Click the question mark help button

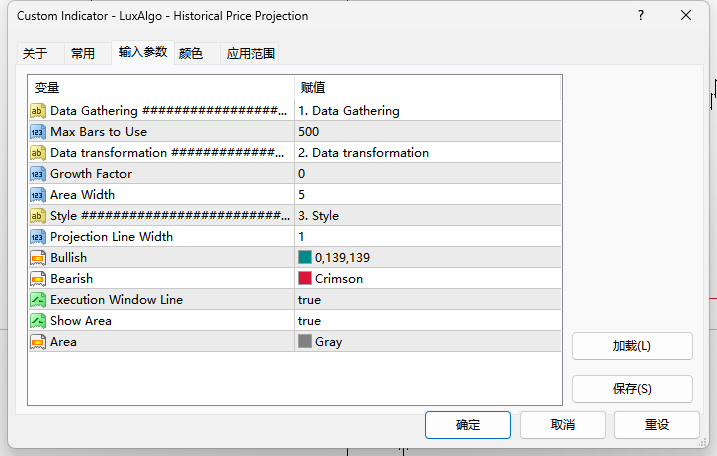(x=641, y=16)
